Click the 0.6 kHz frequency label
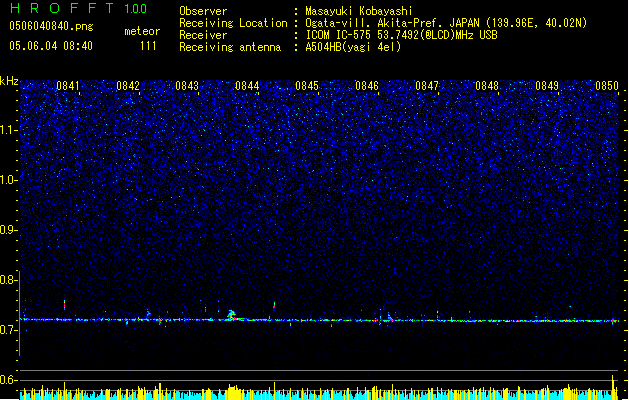The image size is (629, 400). click(x=8, y=380)
